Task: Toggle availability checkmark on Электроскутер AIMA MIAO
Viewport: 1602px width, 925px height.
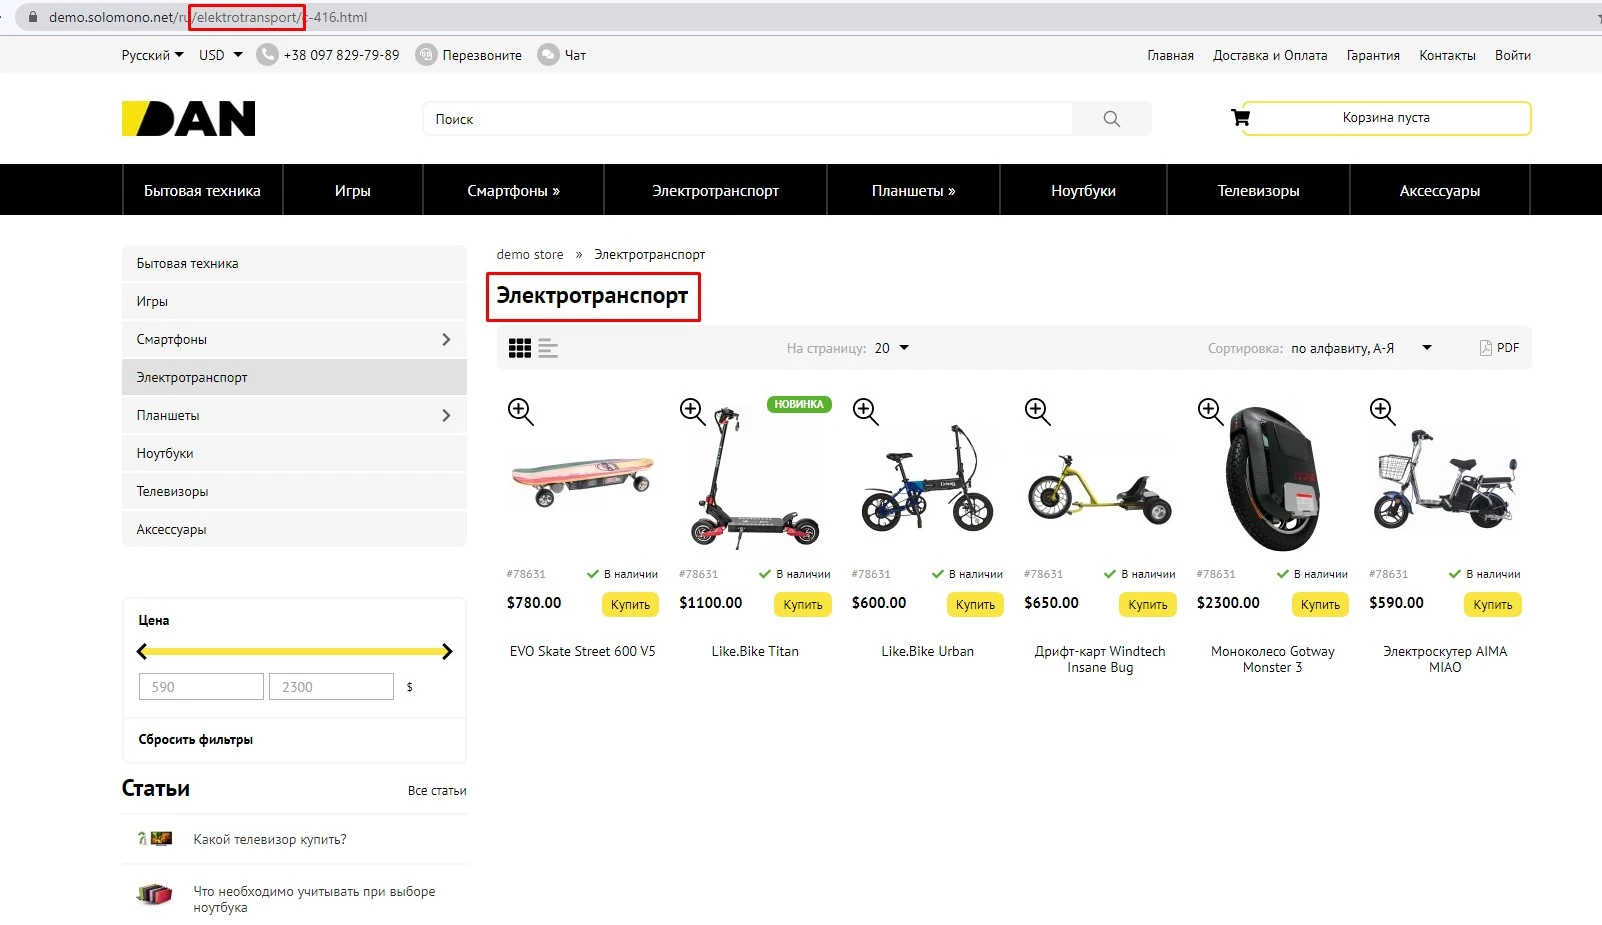Action: 1454,574
